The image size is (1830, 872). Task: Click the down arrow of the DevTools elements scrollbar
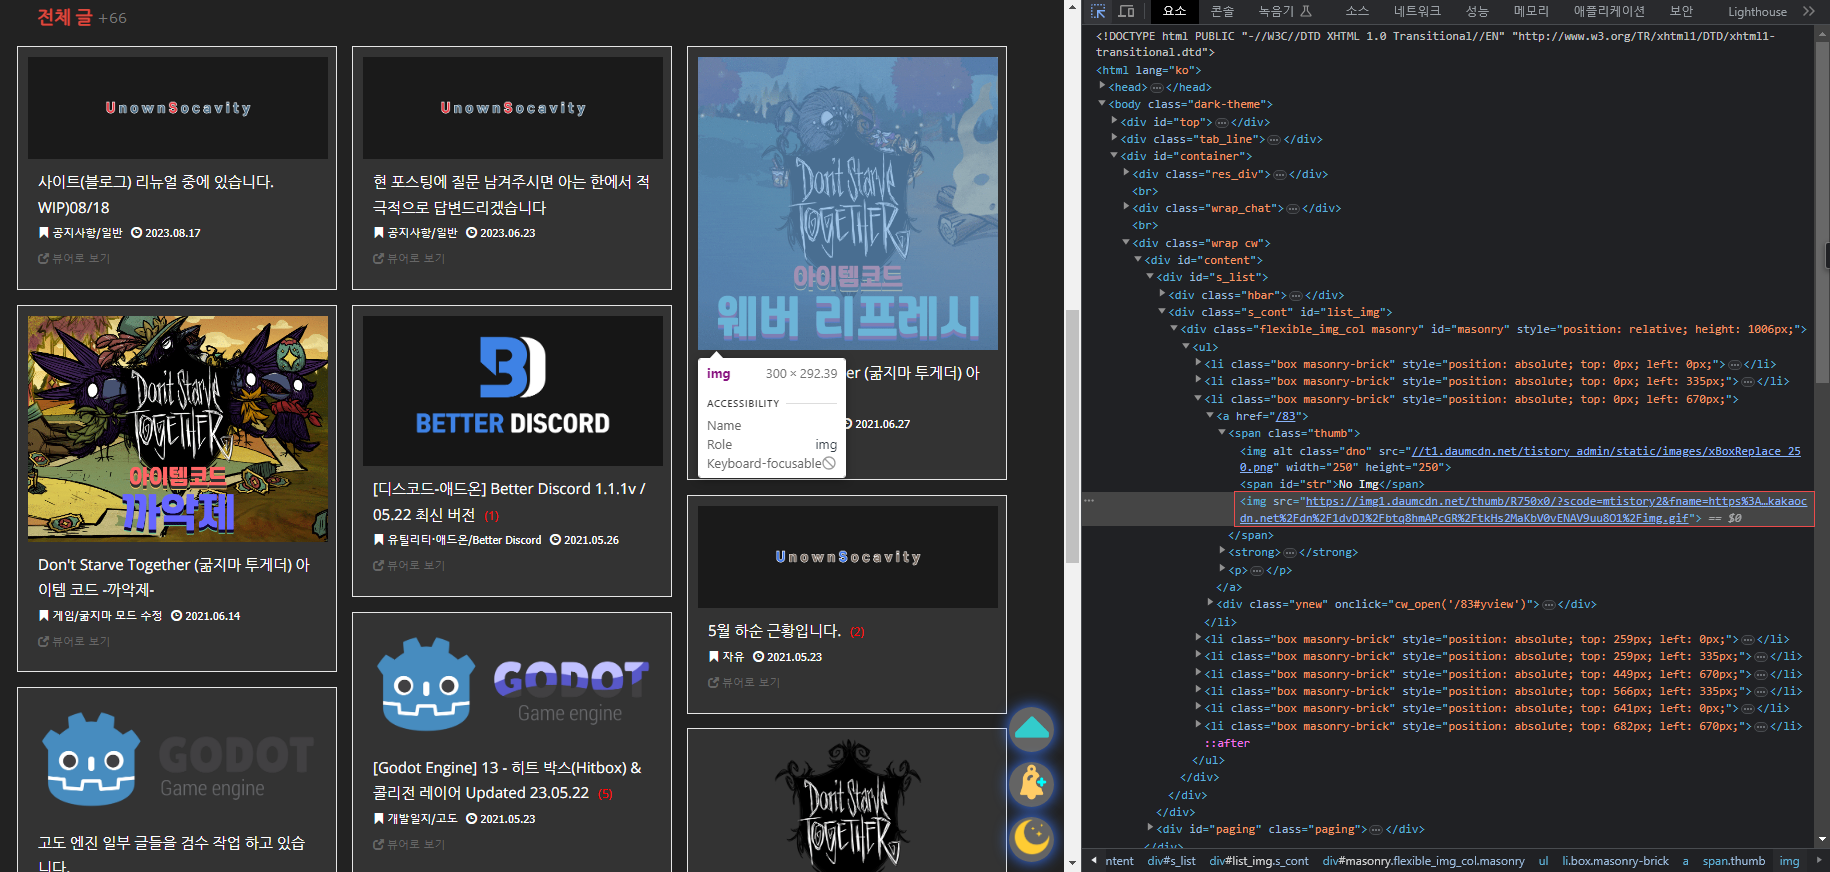pyautogui.click(x=1822, y=840)
